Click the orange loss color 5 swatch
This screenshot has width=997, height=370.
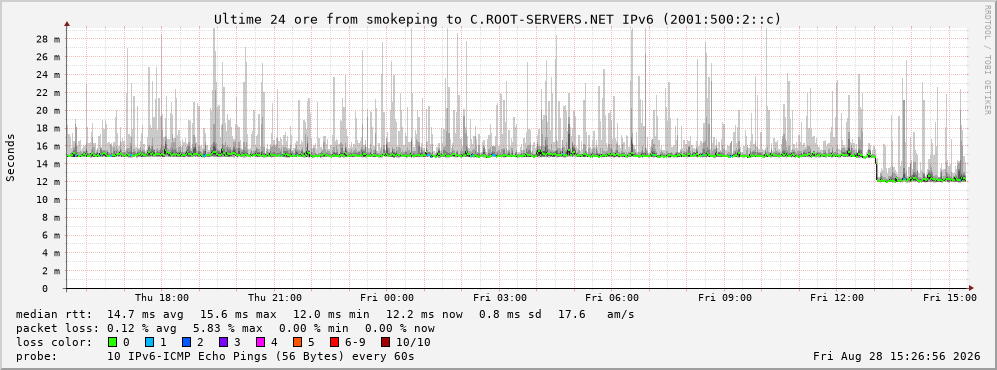point(298,342)
